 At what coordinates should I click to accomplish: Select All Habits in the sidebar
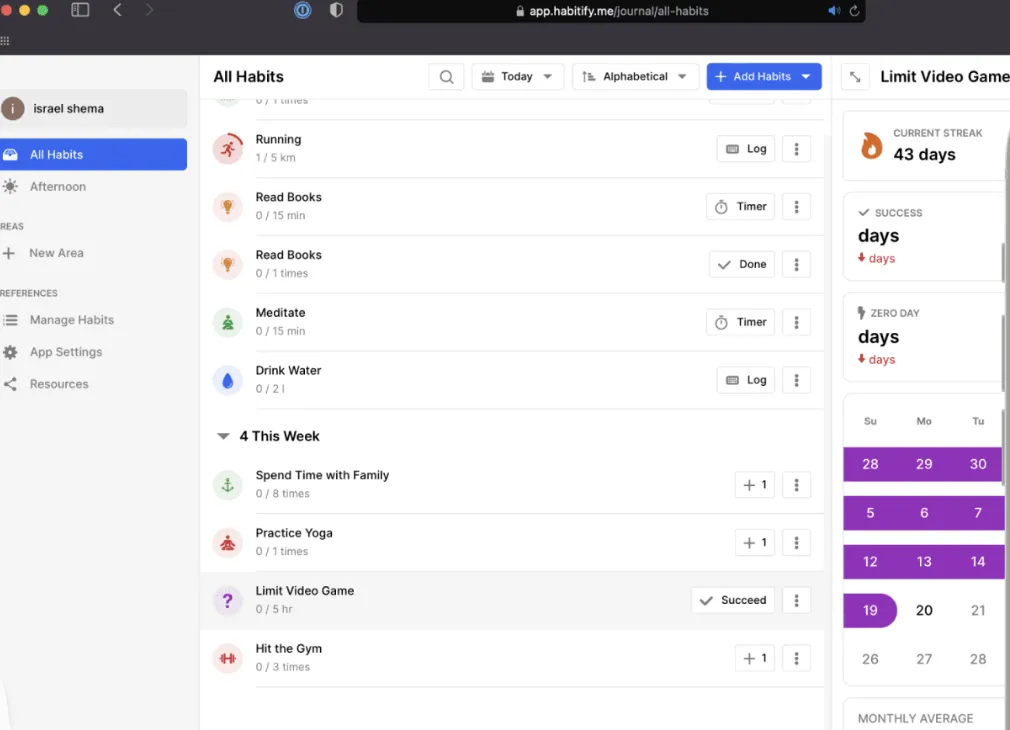coord(93,155)
